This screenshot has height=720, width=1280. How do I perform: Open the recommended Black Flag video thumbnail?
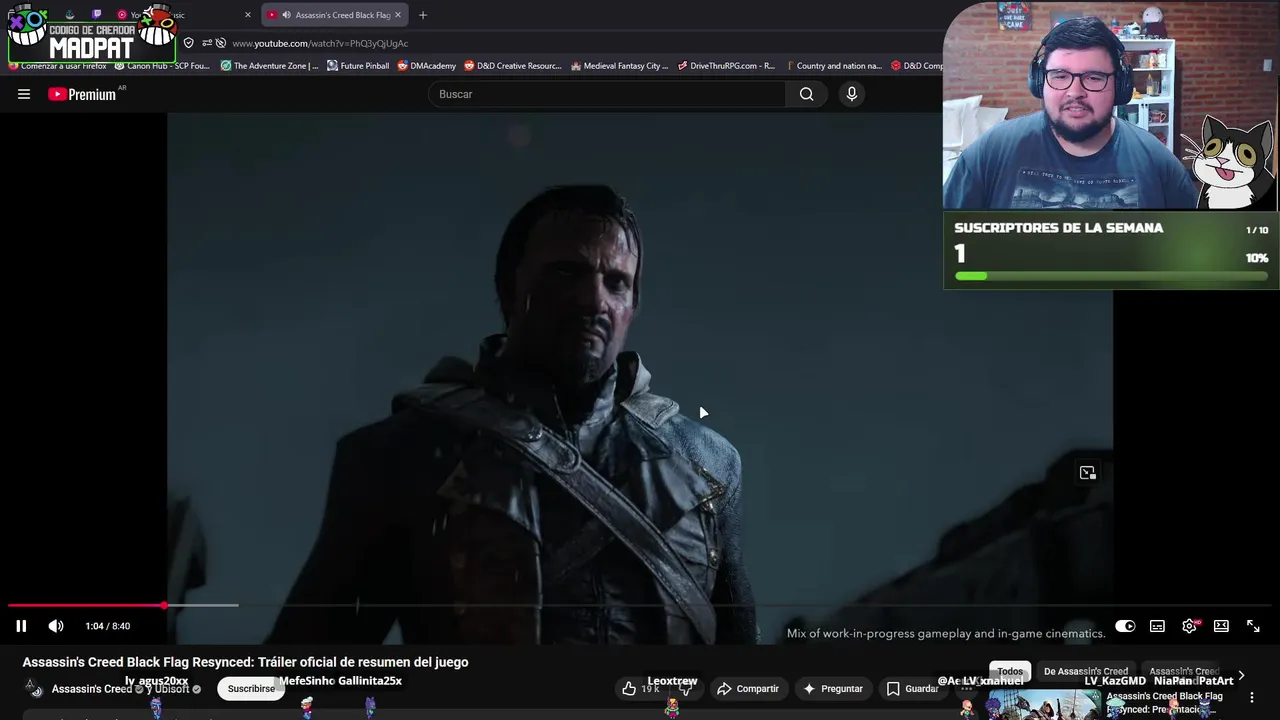pyautogui.click(x=1043, y=705)
